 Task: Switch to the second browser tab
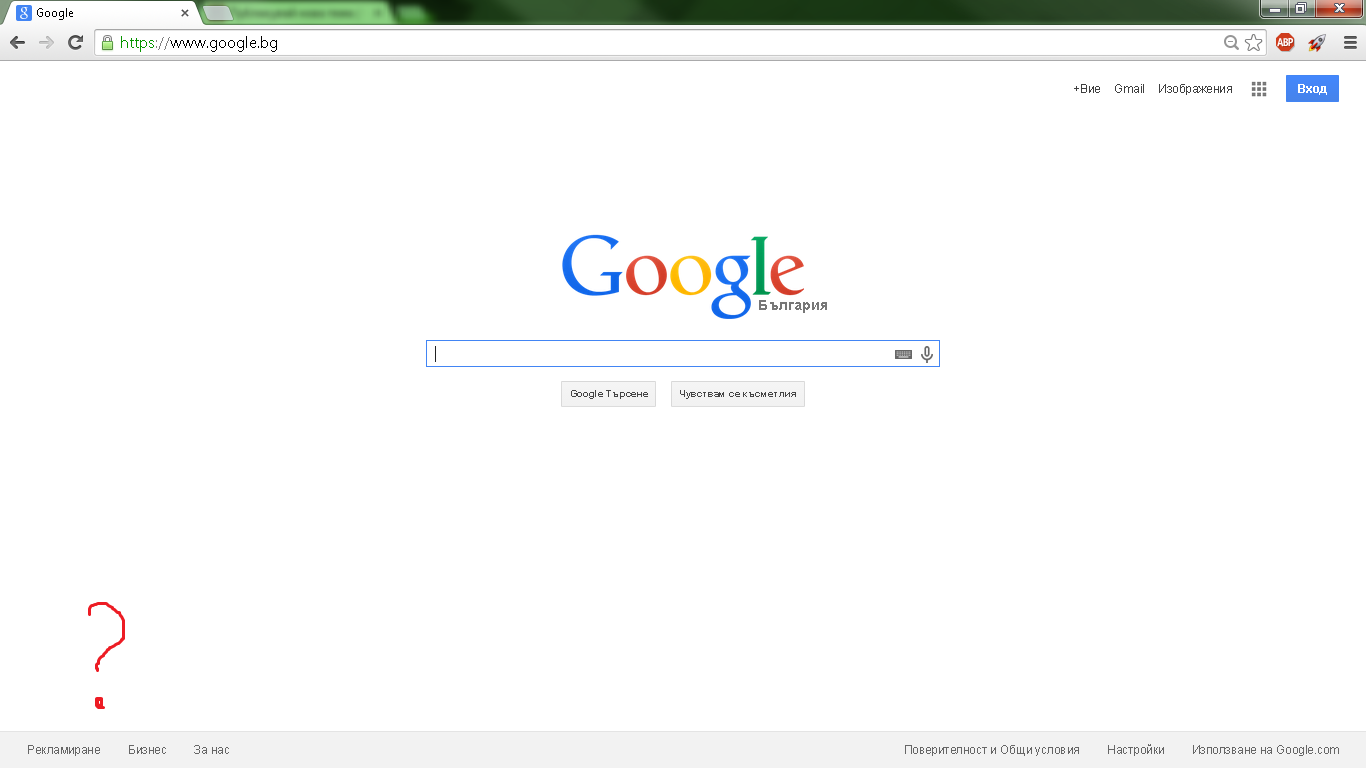[x=295, y=13]
